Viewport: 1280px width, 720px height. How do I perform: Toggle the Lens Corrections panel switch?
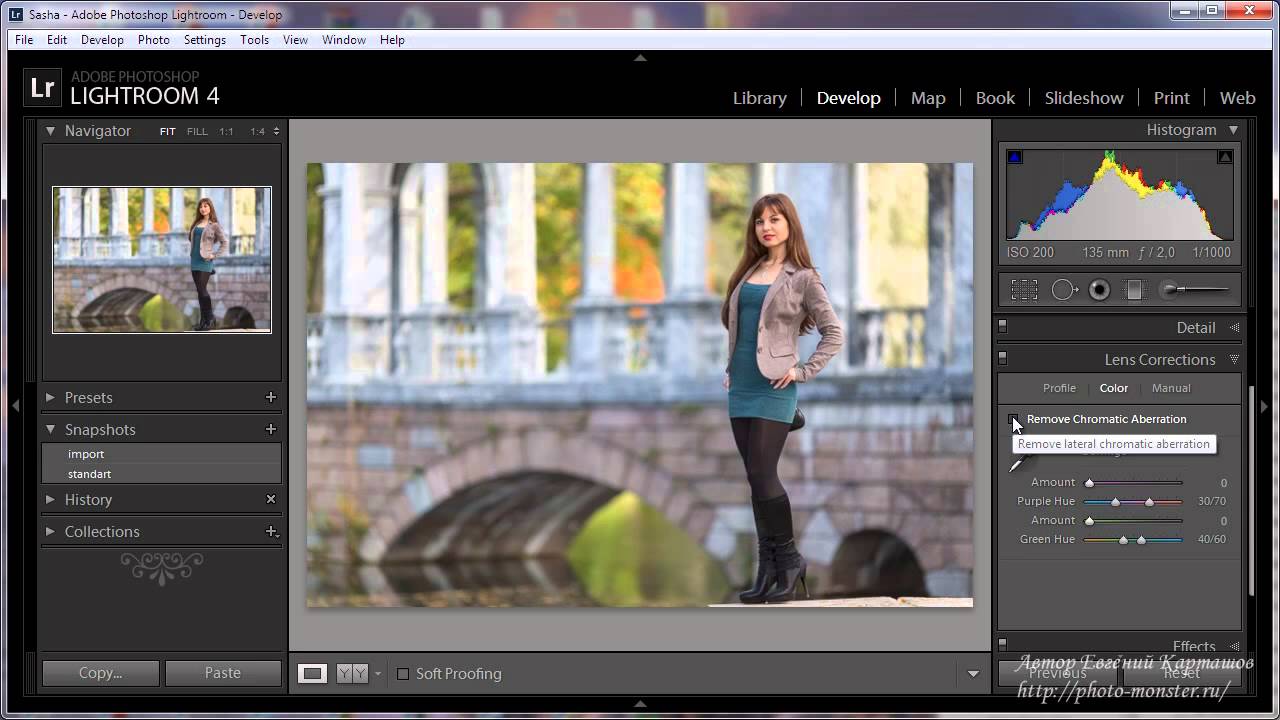[x=1003, y=359]
